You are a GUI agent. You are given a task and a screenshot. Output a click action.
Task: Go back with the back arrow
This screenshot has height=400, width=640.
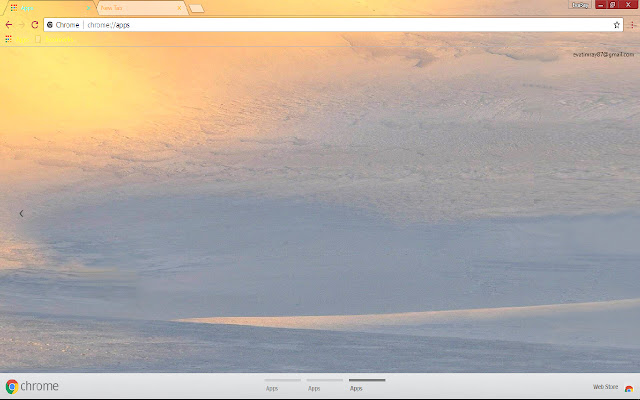pos(9,25)
